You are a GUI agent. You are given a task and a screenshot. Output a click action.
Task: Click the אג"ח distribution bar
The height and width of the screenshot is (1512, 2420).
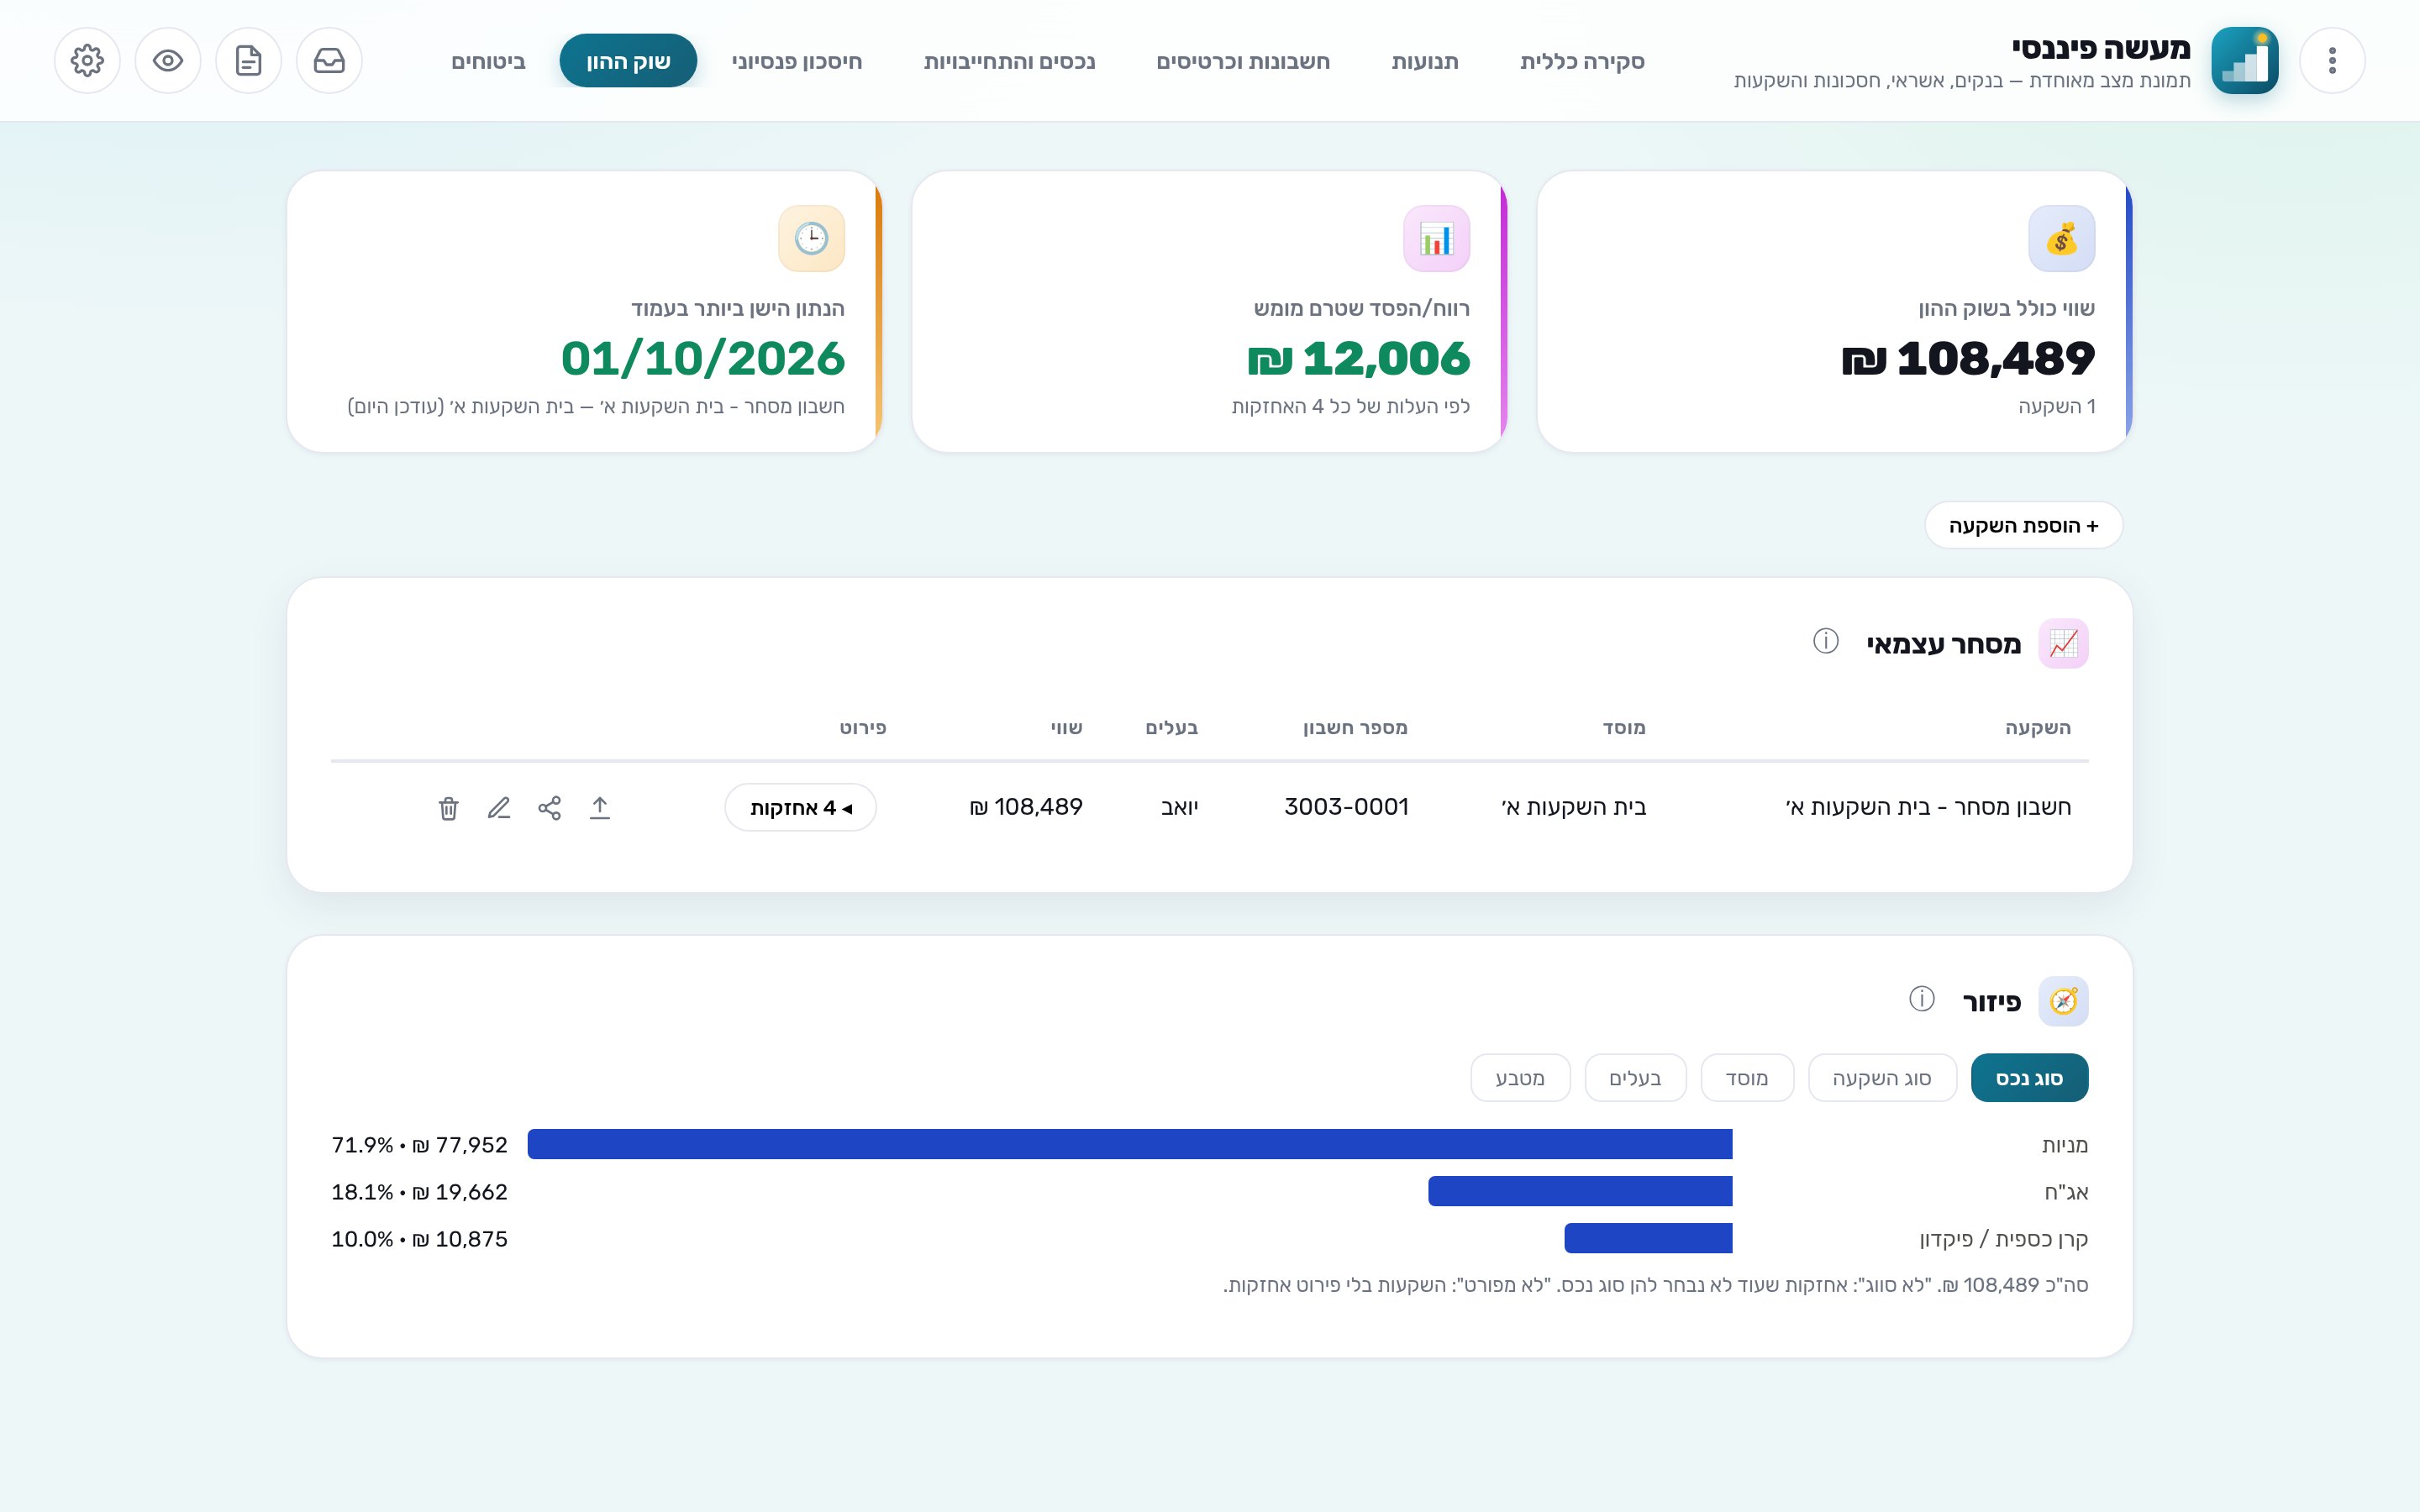(1580, 1191)
